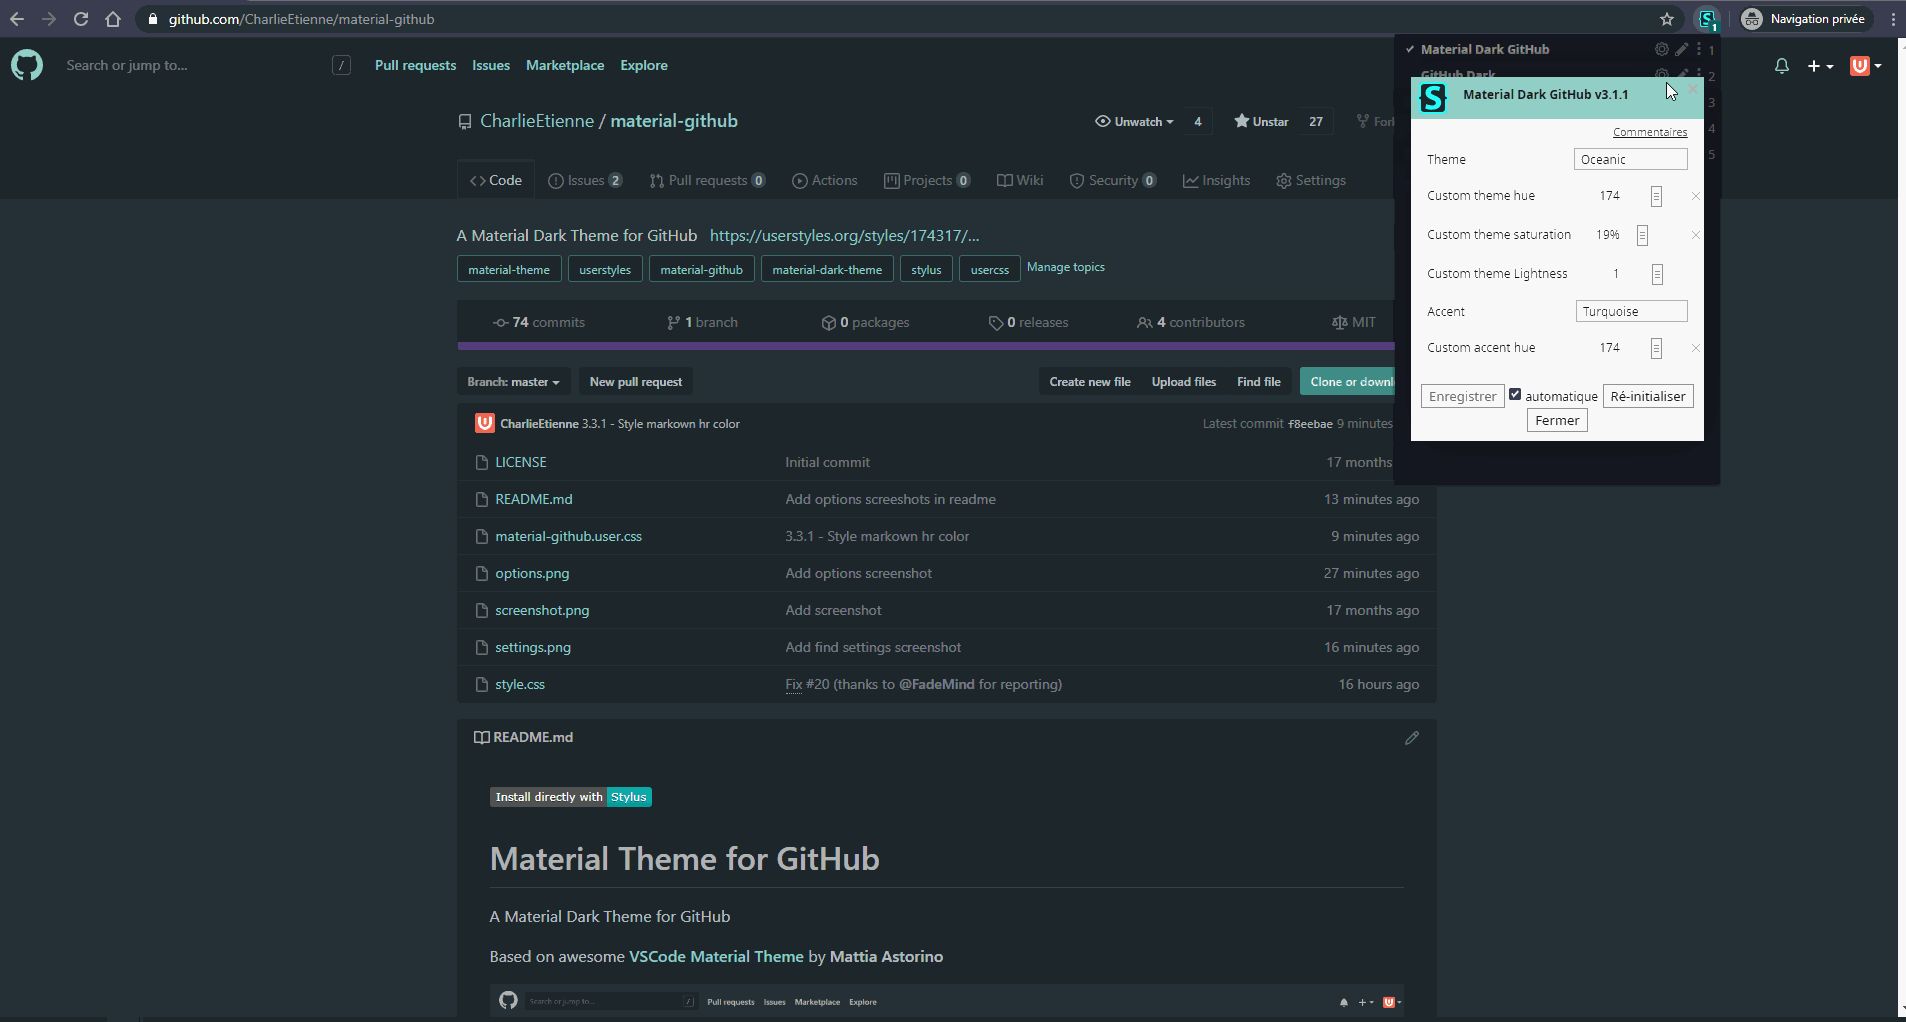Open gear settings for Material Dark GitHub style
The width and height of the screenshot is (1906, 1022).
(x=1662, y=48)
